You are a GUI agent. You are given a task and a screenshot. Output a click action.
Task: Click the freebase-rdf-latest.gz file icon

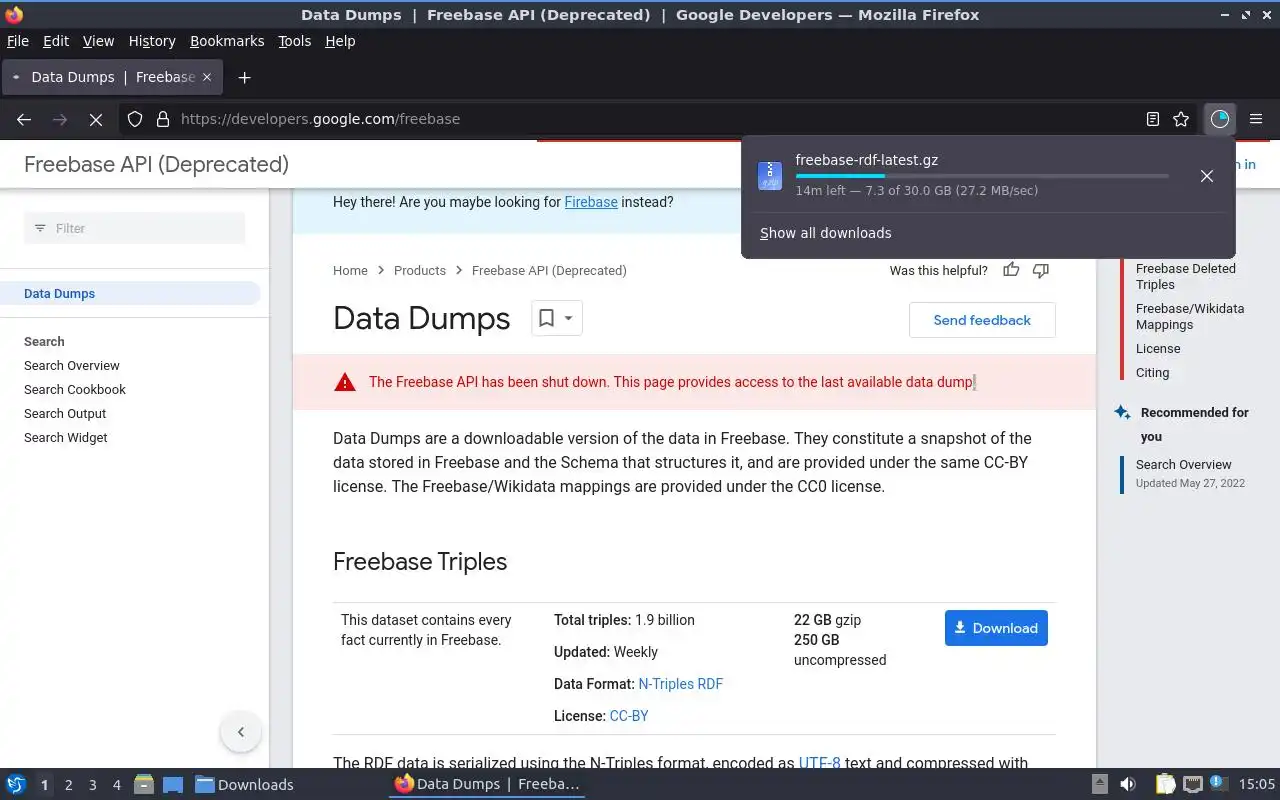click(770, 176)
